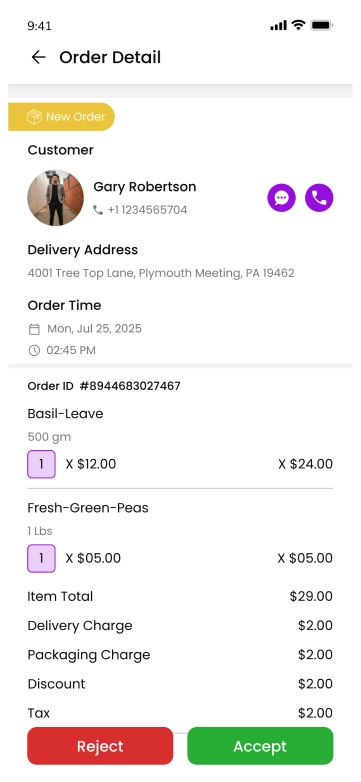Tap the customer phone number +1 1234565704
Screen dimensions: 361x782
(148, 210)
